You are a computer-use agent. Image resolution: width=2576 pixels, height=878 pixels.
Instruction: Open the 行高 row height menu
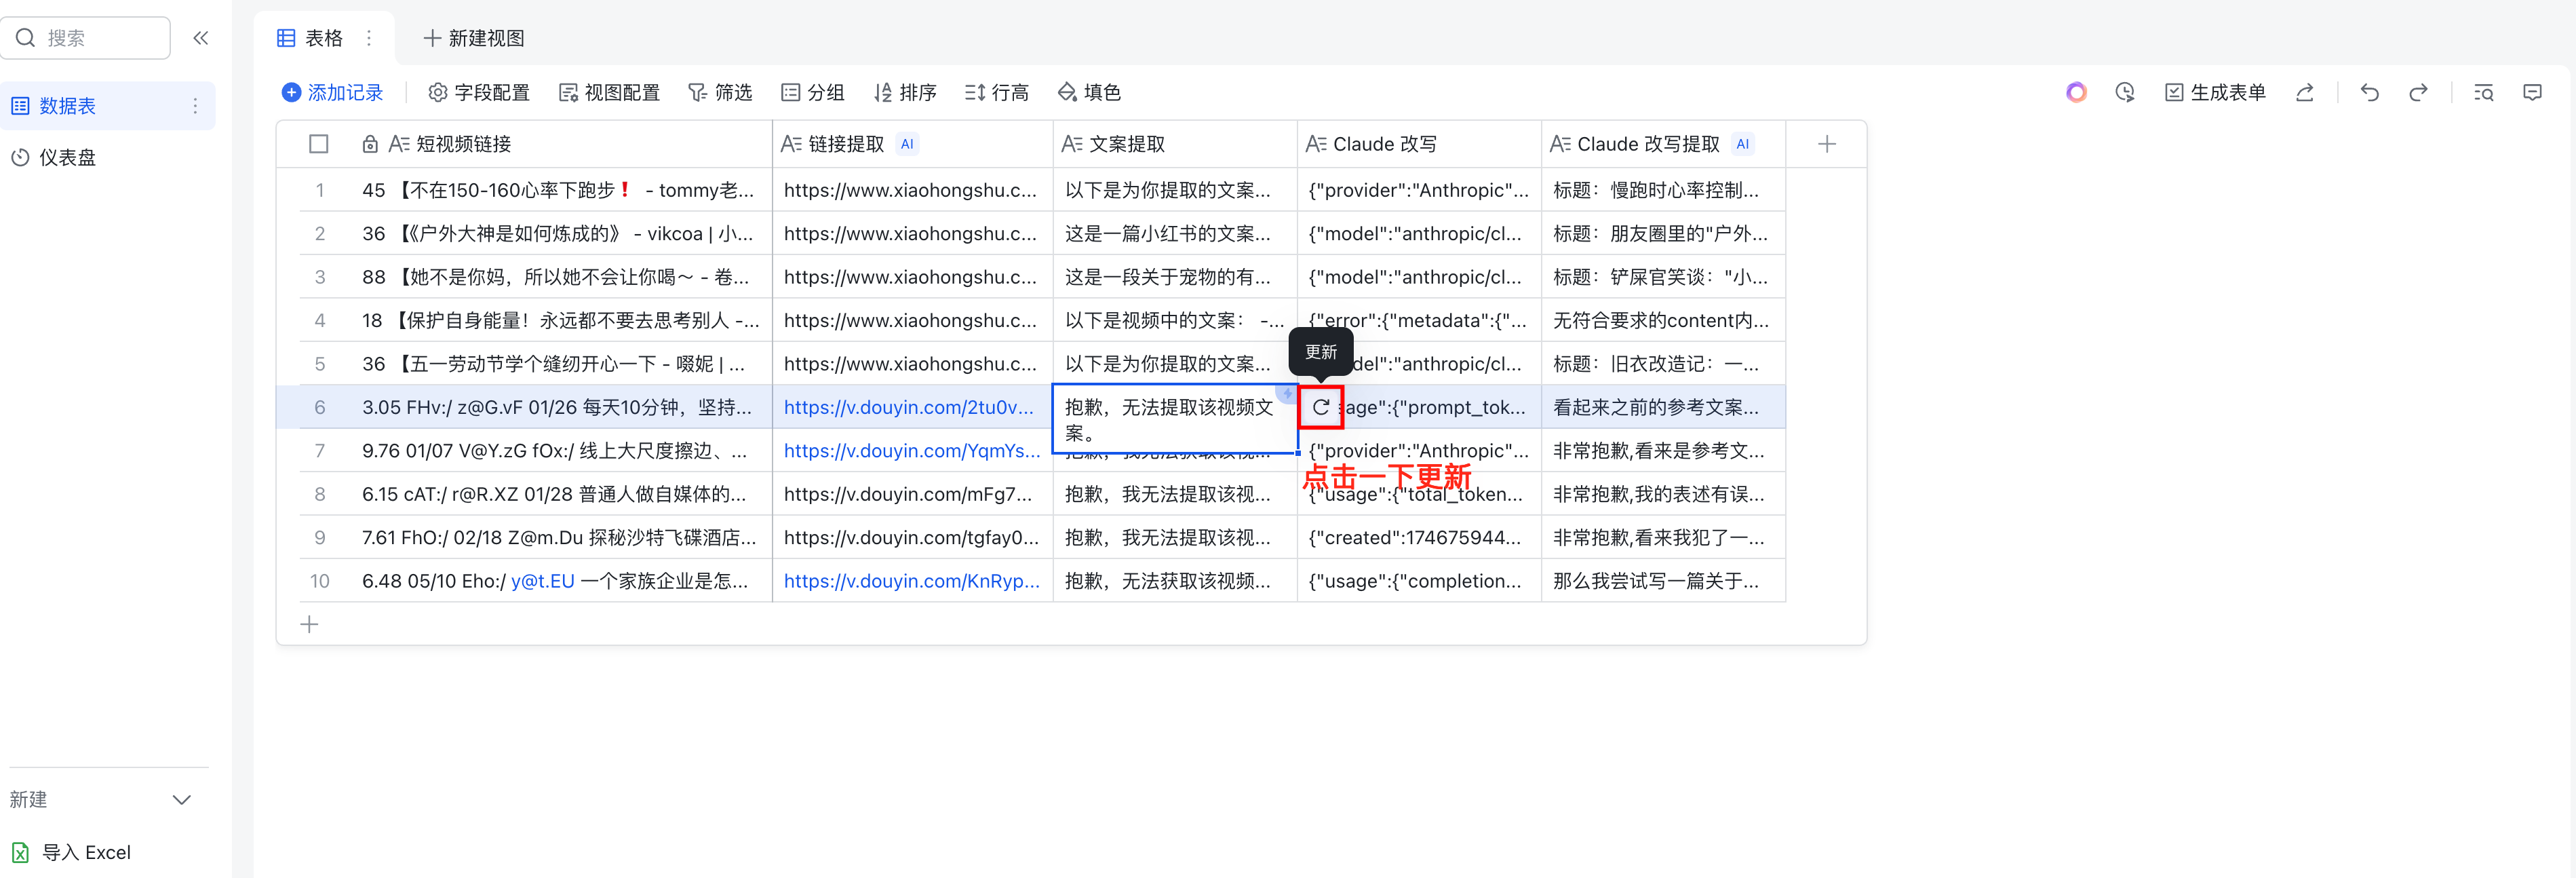point(997,93)
